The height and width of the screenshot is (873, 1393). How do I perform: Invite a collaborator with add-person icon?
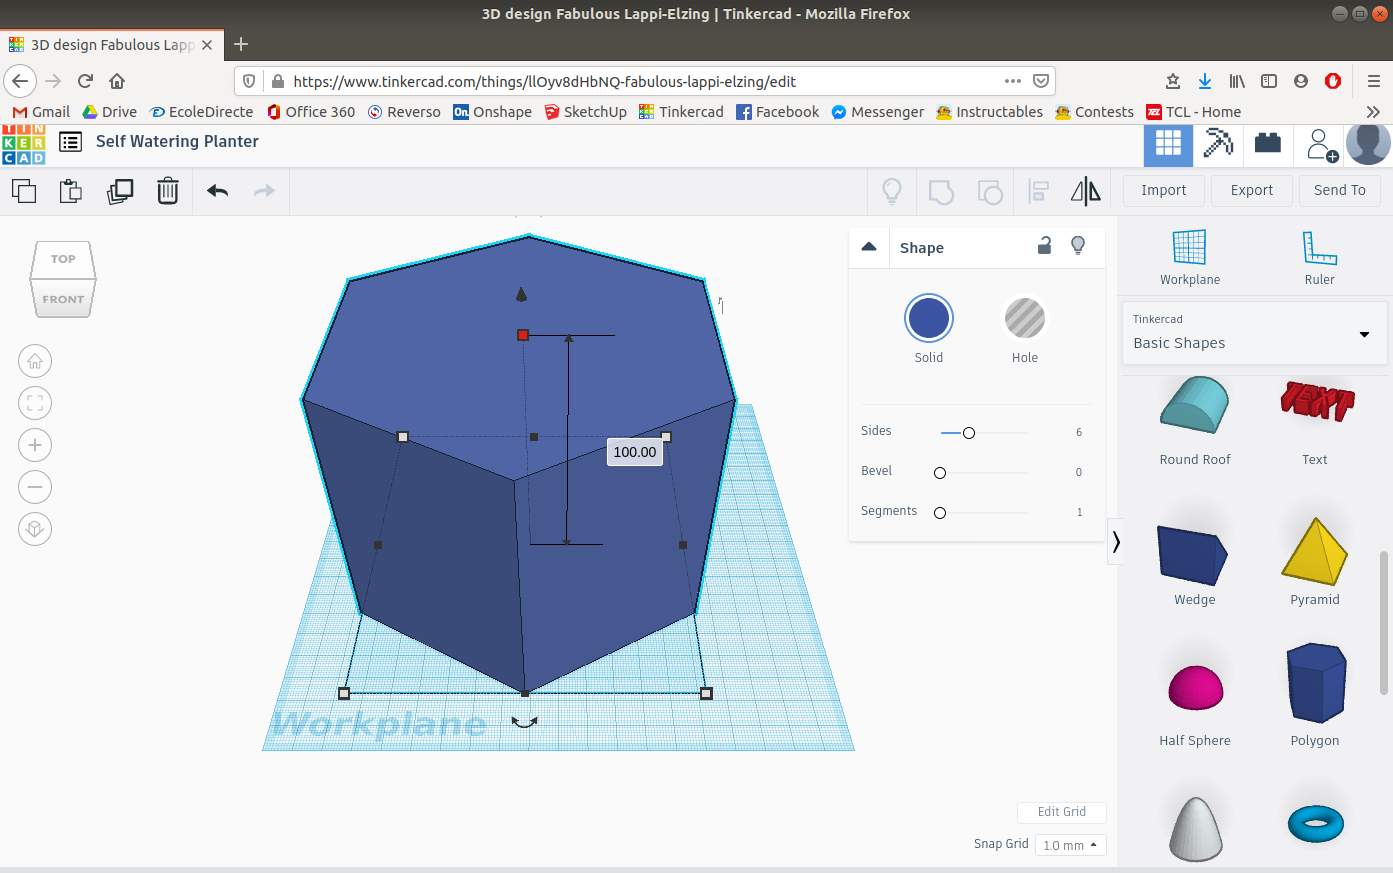[1321, 145]
